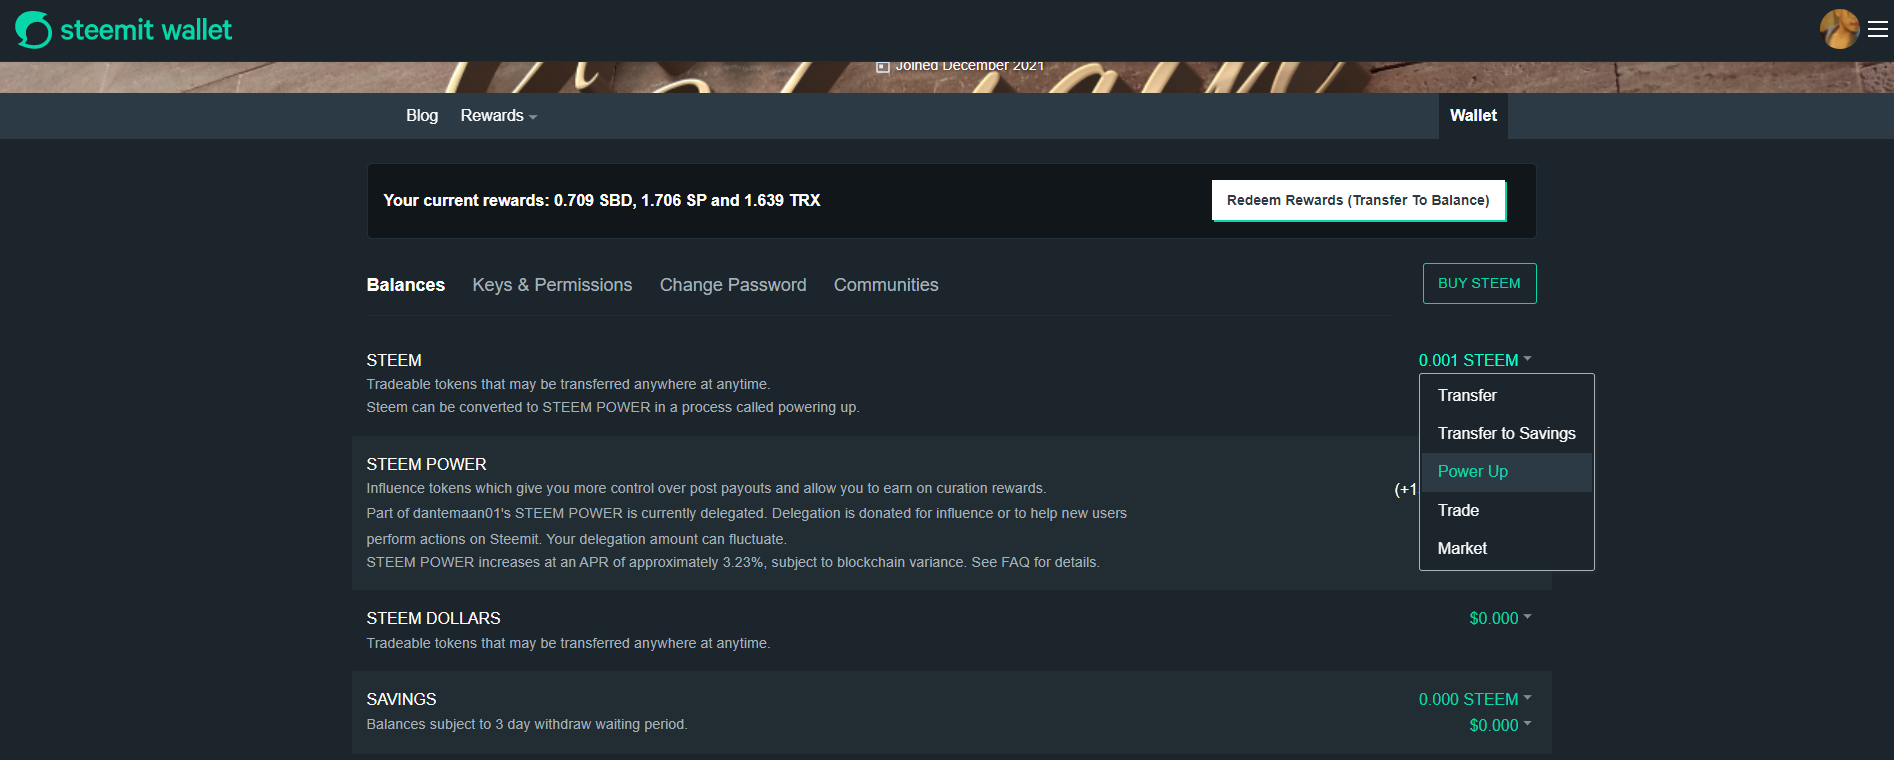This screenshot has width=1894, height=760.
Task: Click the current rewards summary text
Action: (602, 201)
